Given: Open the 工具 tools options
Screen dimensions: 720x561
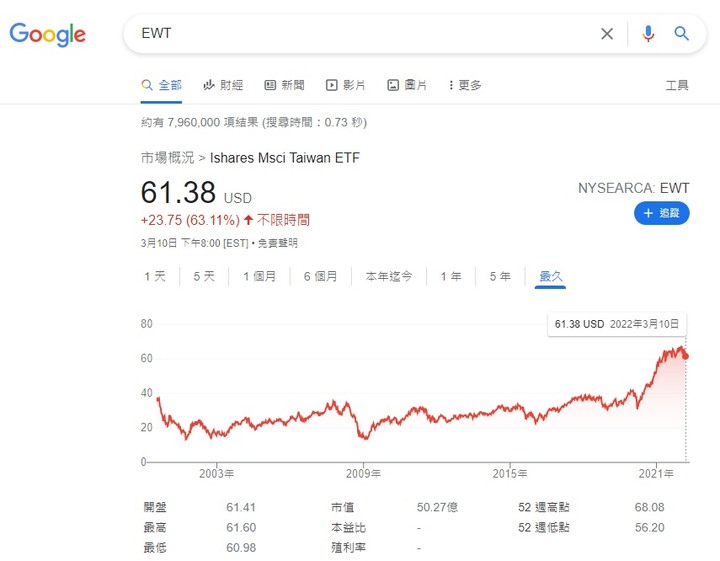Looking at the screenshot, I should 677,85.
